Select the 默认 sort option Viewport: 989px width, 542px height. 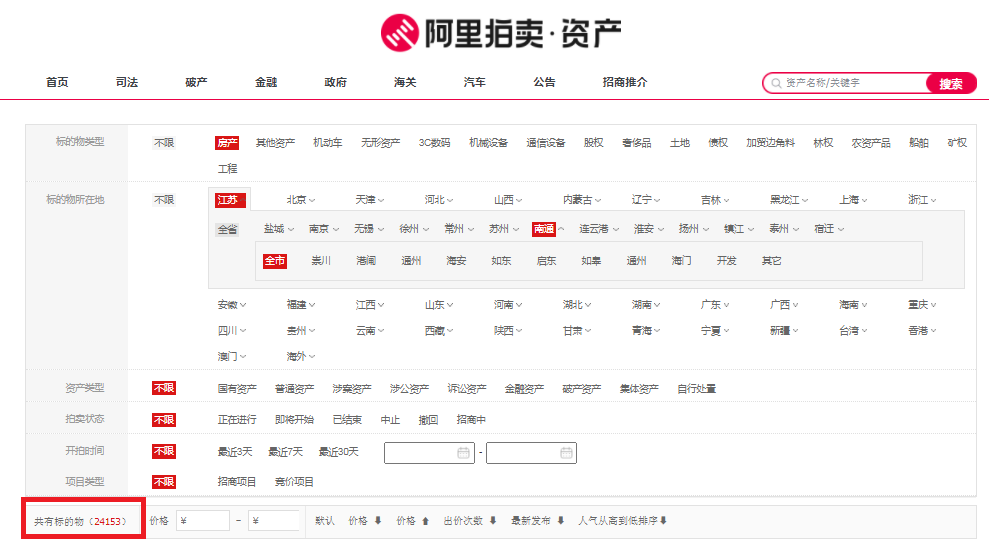325,521
